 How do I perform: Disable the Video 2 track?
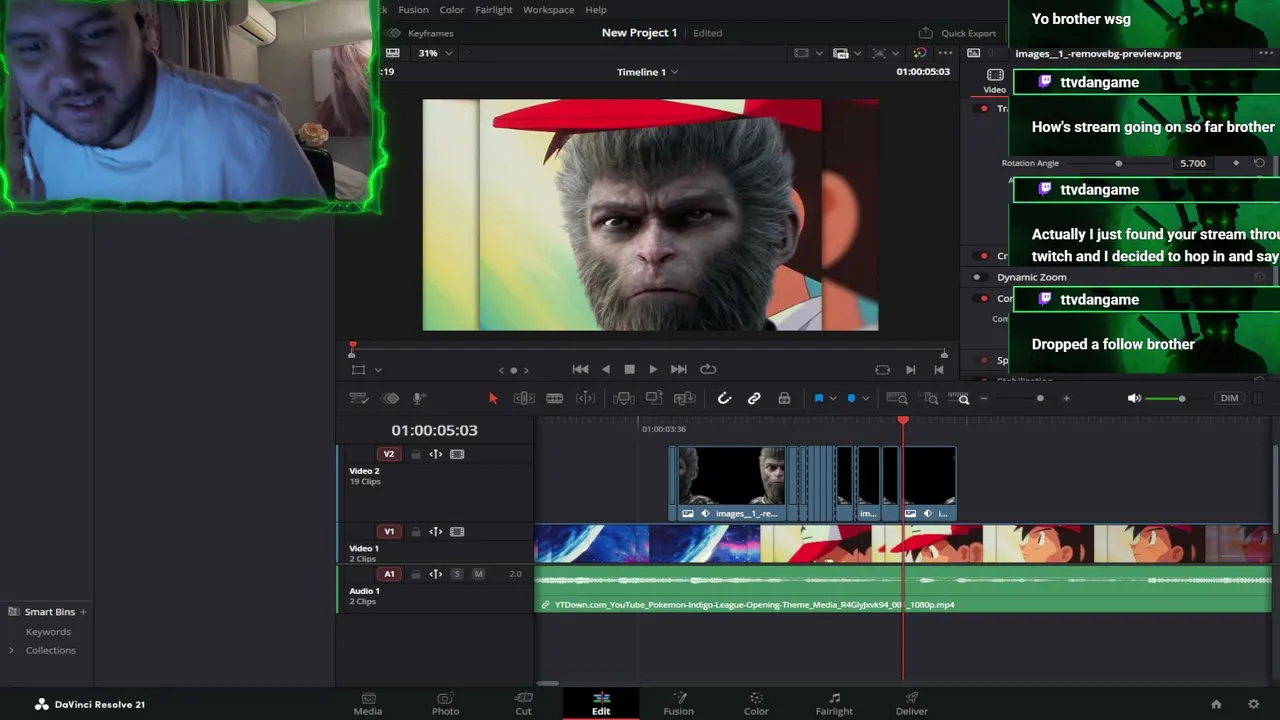[x=457, y=454]
